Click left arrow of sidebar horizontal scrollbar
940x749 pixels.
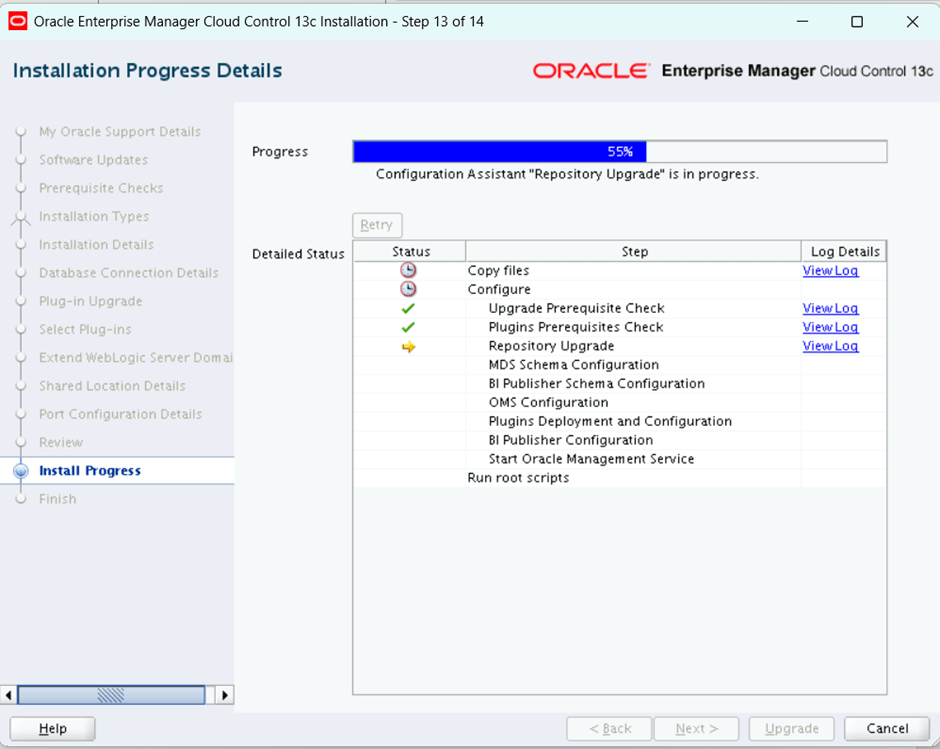(x=10, y=695)
